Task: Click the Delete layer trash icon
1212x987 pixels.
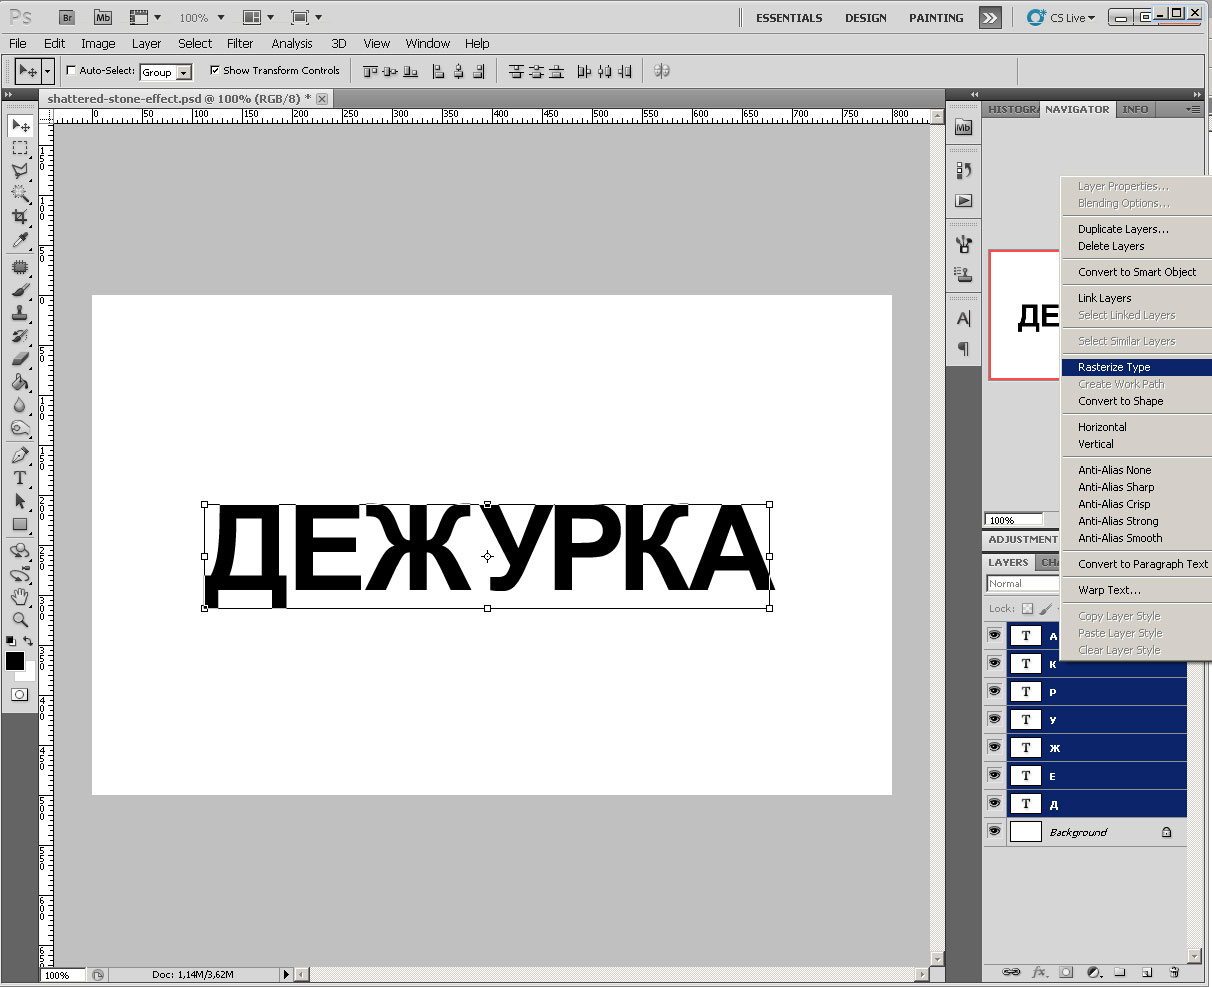Action: (x=1174, y=971)
